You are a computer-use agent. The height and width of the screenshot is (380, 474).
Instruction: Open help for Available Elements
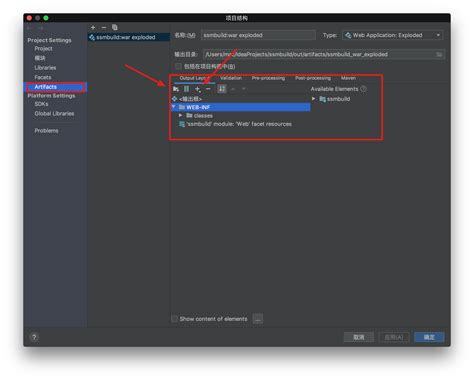pos(364,89)
